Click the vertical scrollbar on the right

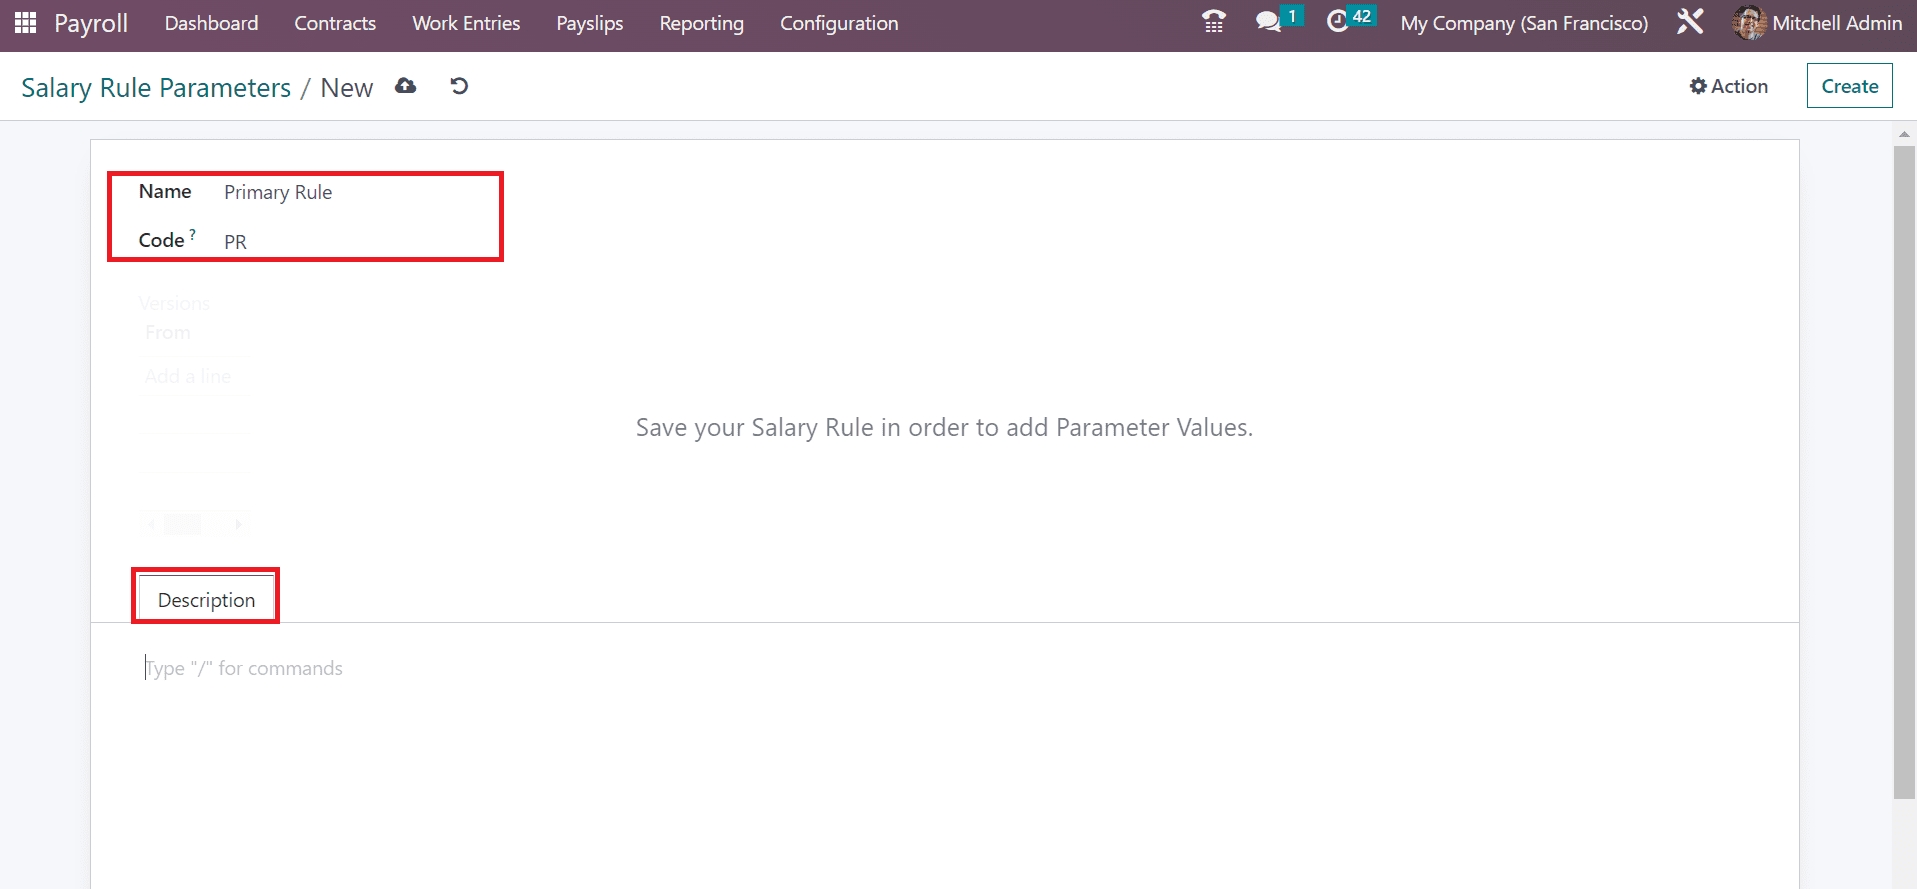1904,470
